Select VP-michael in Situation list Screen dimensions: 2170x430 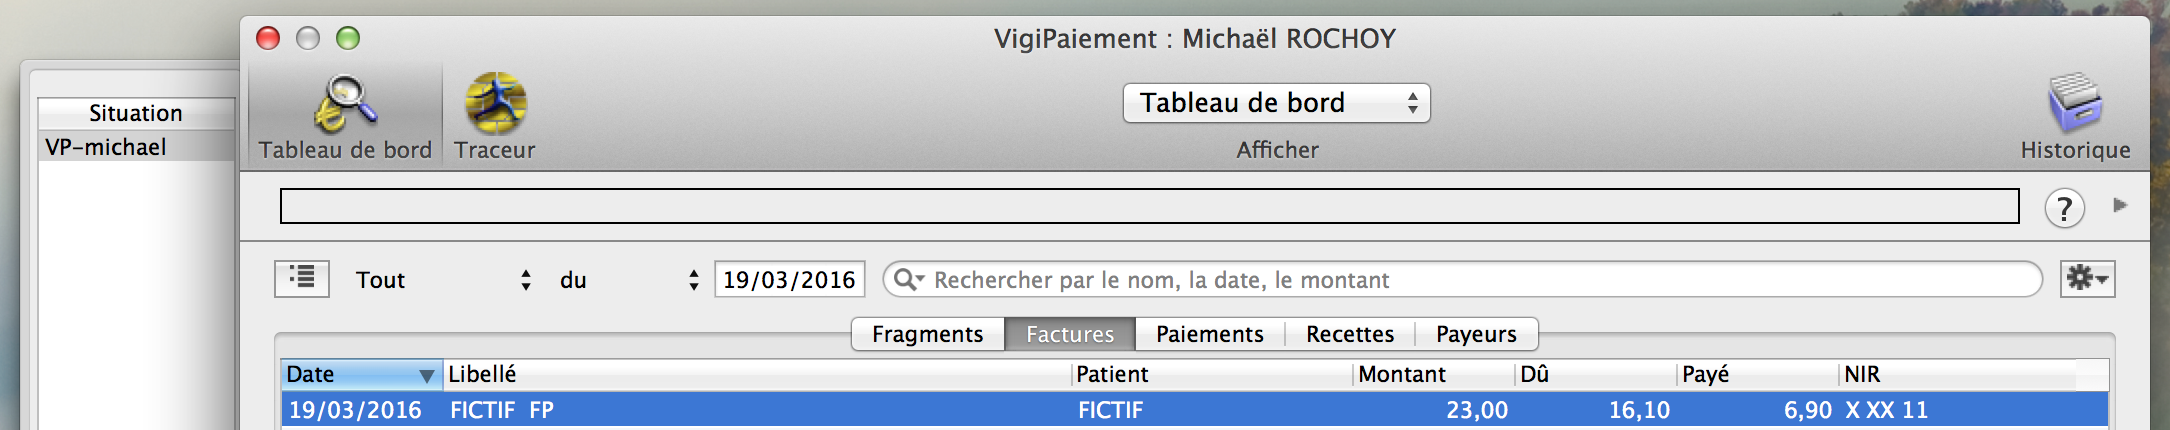click(137, 147)
